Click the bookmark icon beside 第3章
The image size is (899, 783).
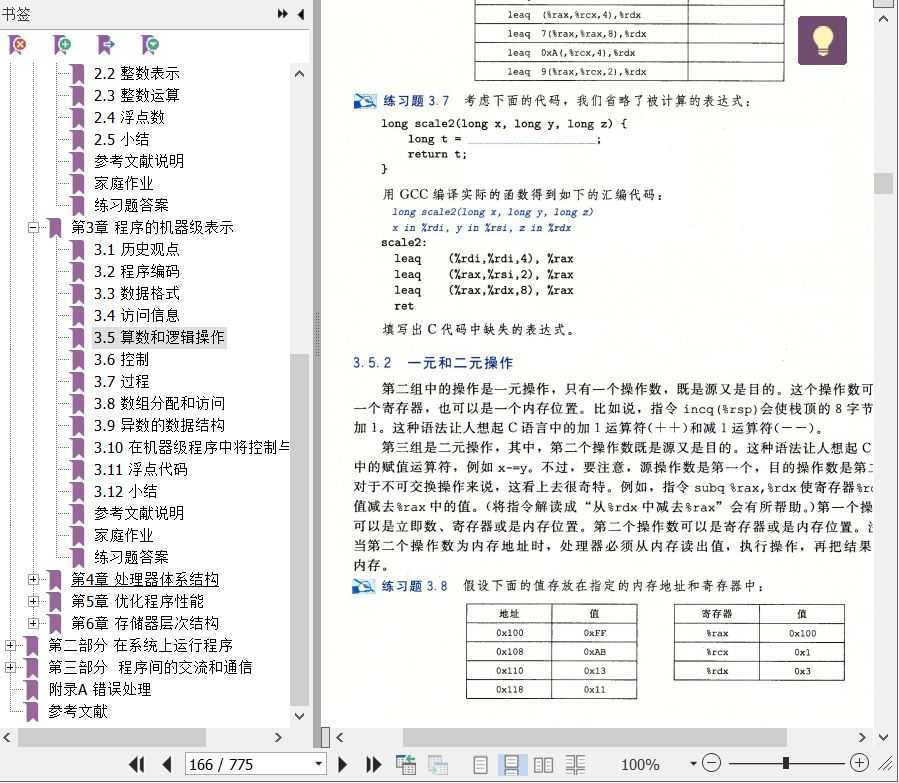(x=55, y=228)
